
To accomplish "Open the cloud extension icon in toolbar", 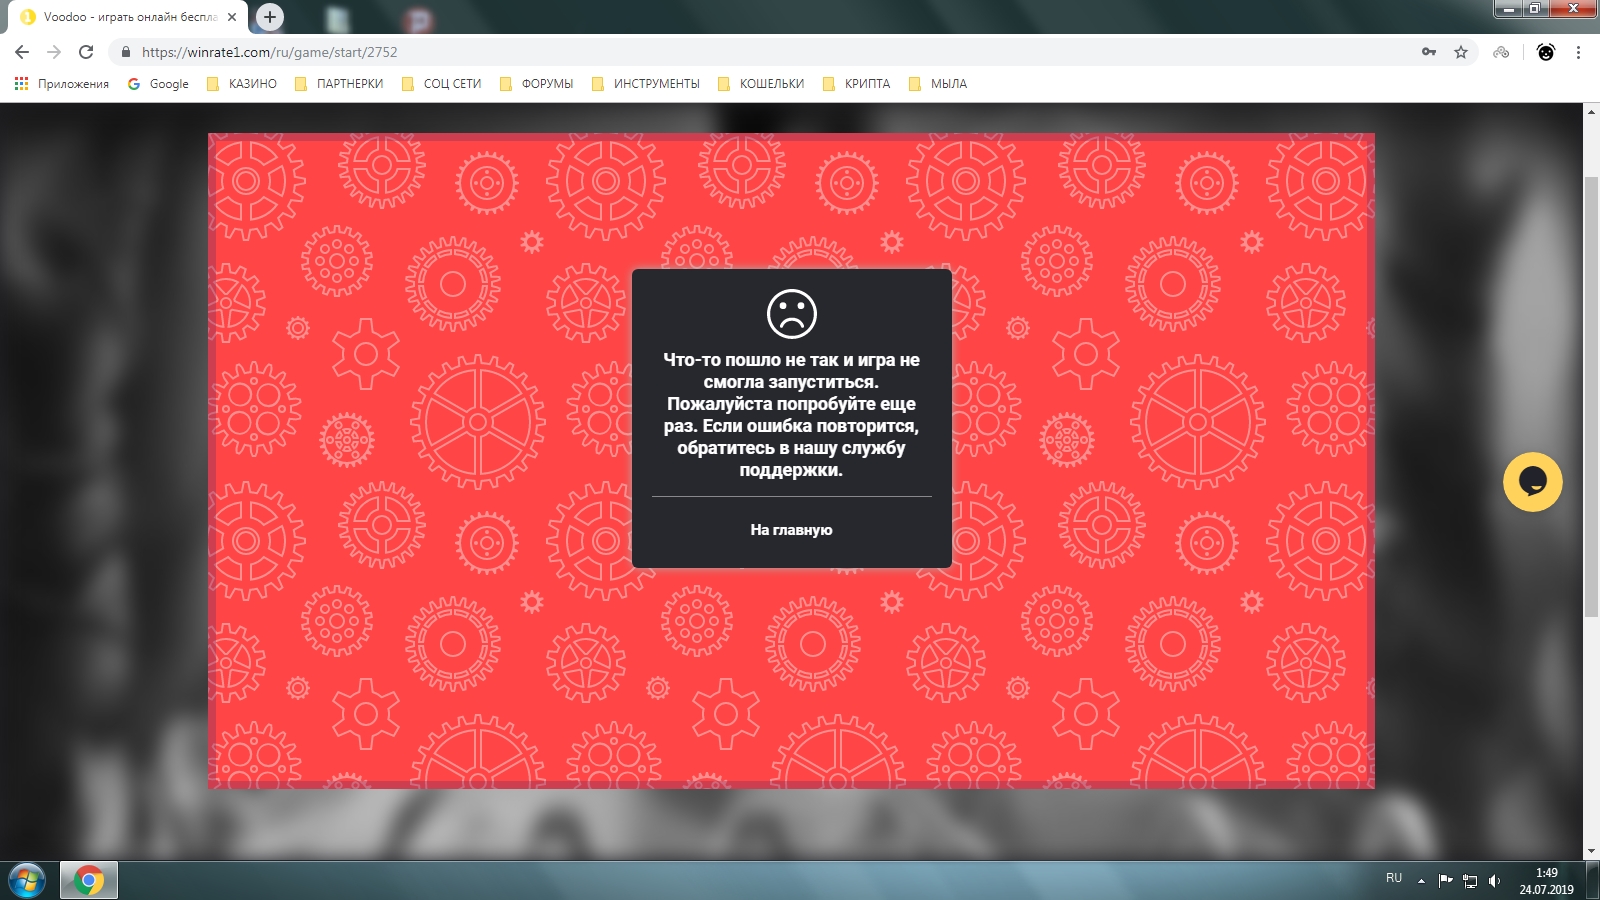I will click(1501, 52).
